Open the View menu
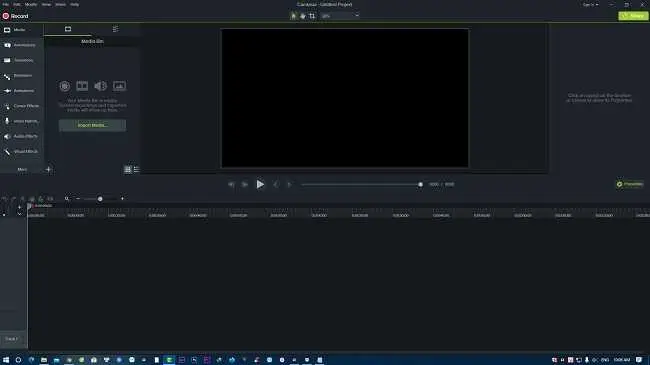Screen dimensions: 650x365 click(46, 4)
